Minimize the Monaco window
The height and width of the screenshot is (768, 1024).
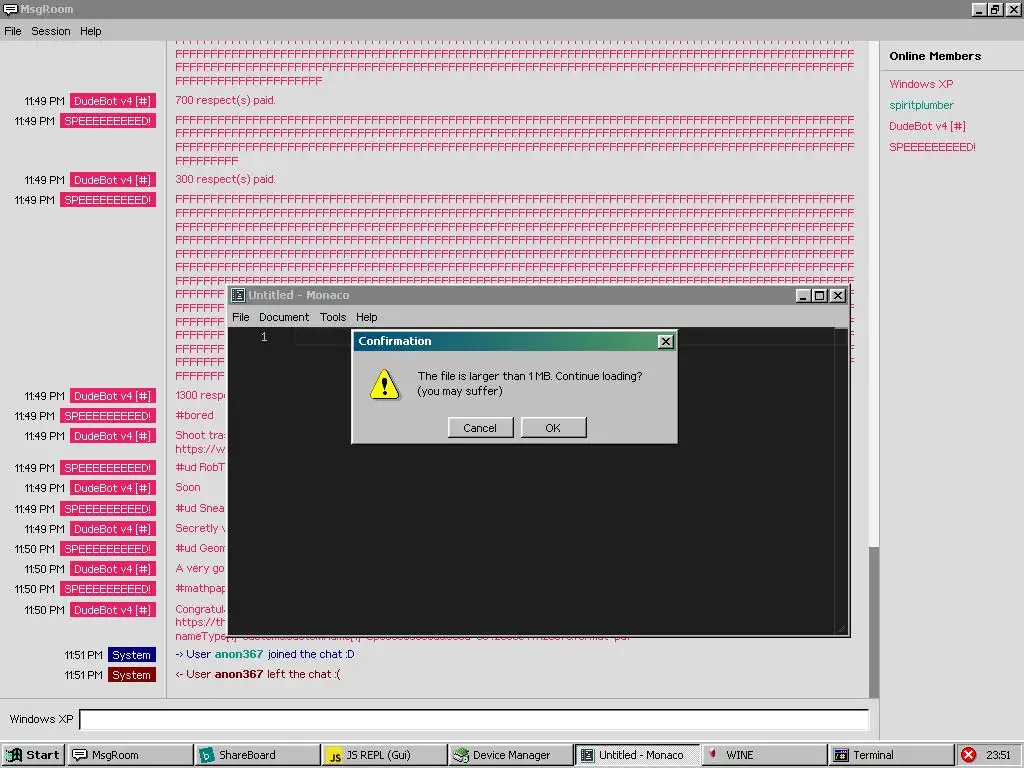click(803, 296)
